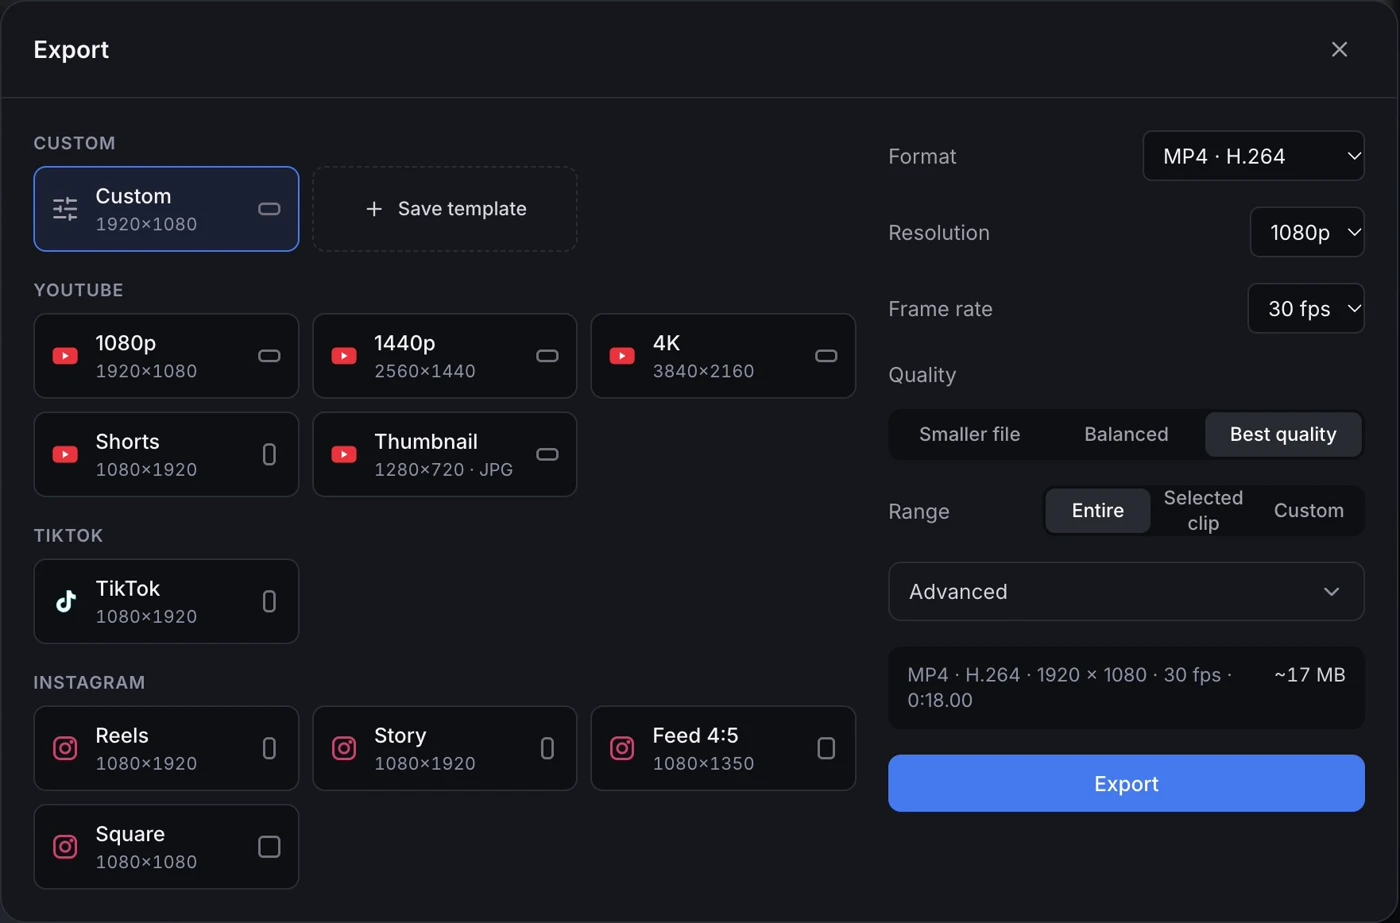Select Balanced quality option

[1126, 434]
